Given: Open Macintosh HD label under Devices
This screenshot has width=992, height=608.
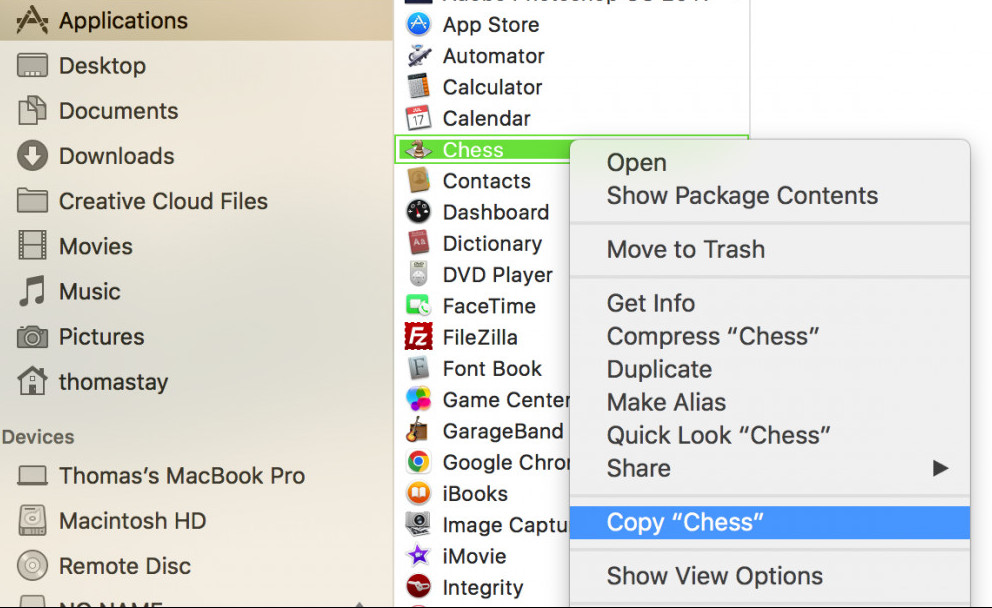Looking at the screenshot, I should (132, 521).
